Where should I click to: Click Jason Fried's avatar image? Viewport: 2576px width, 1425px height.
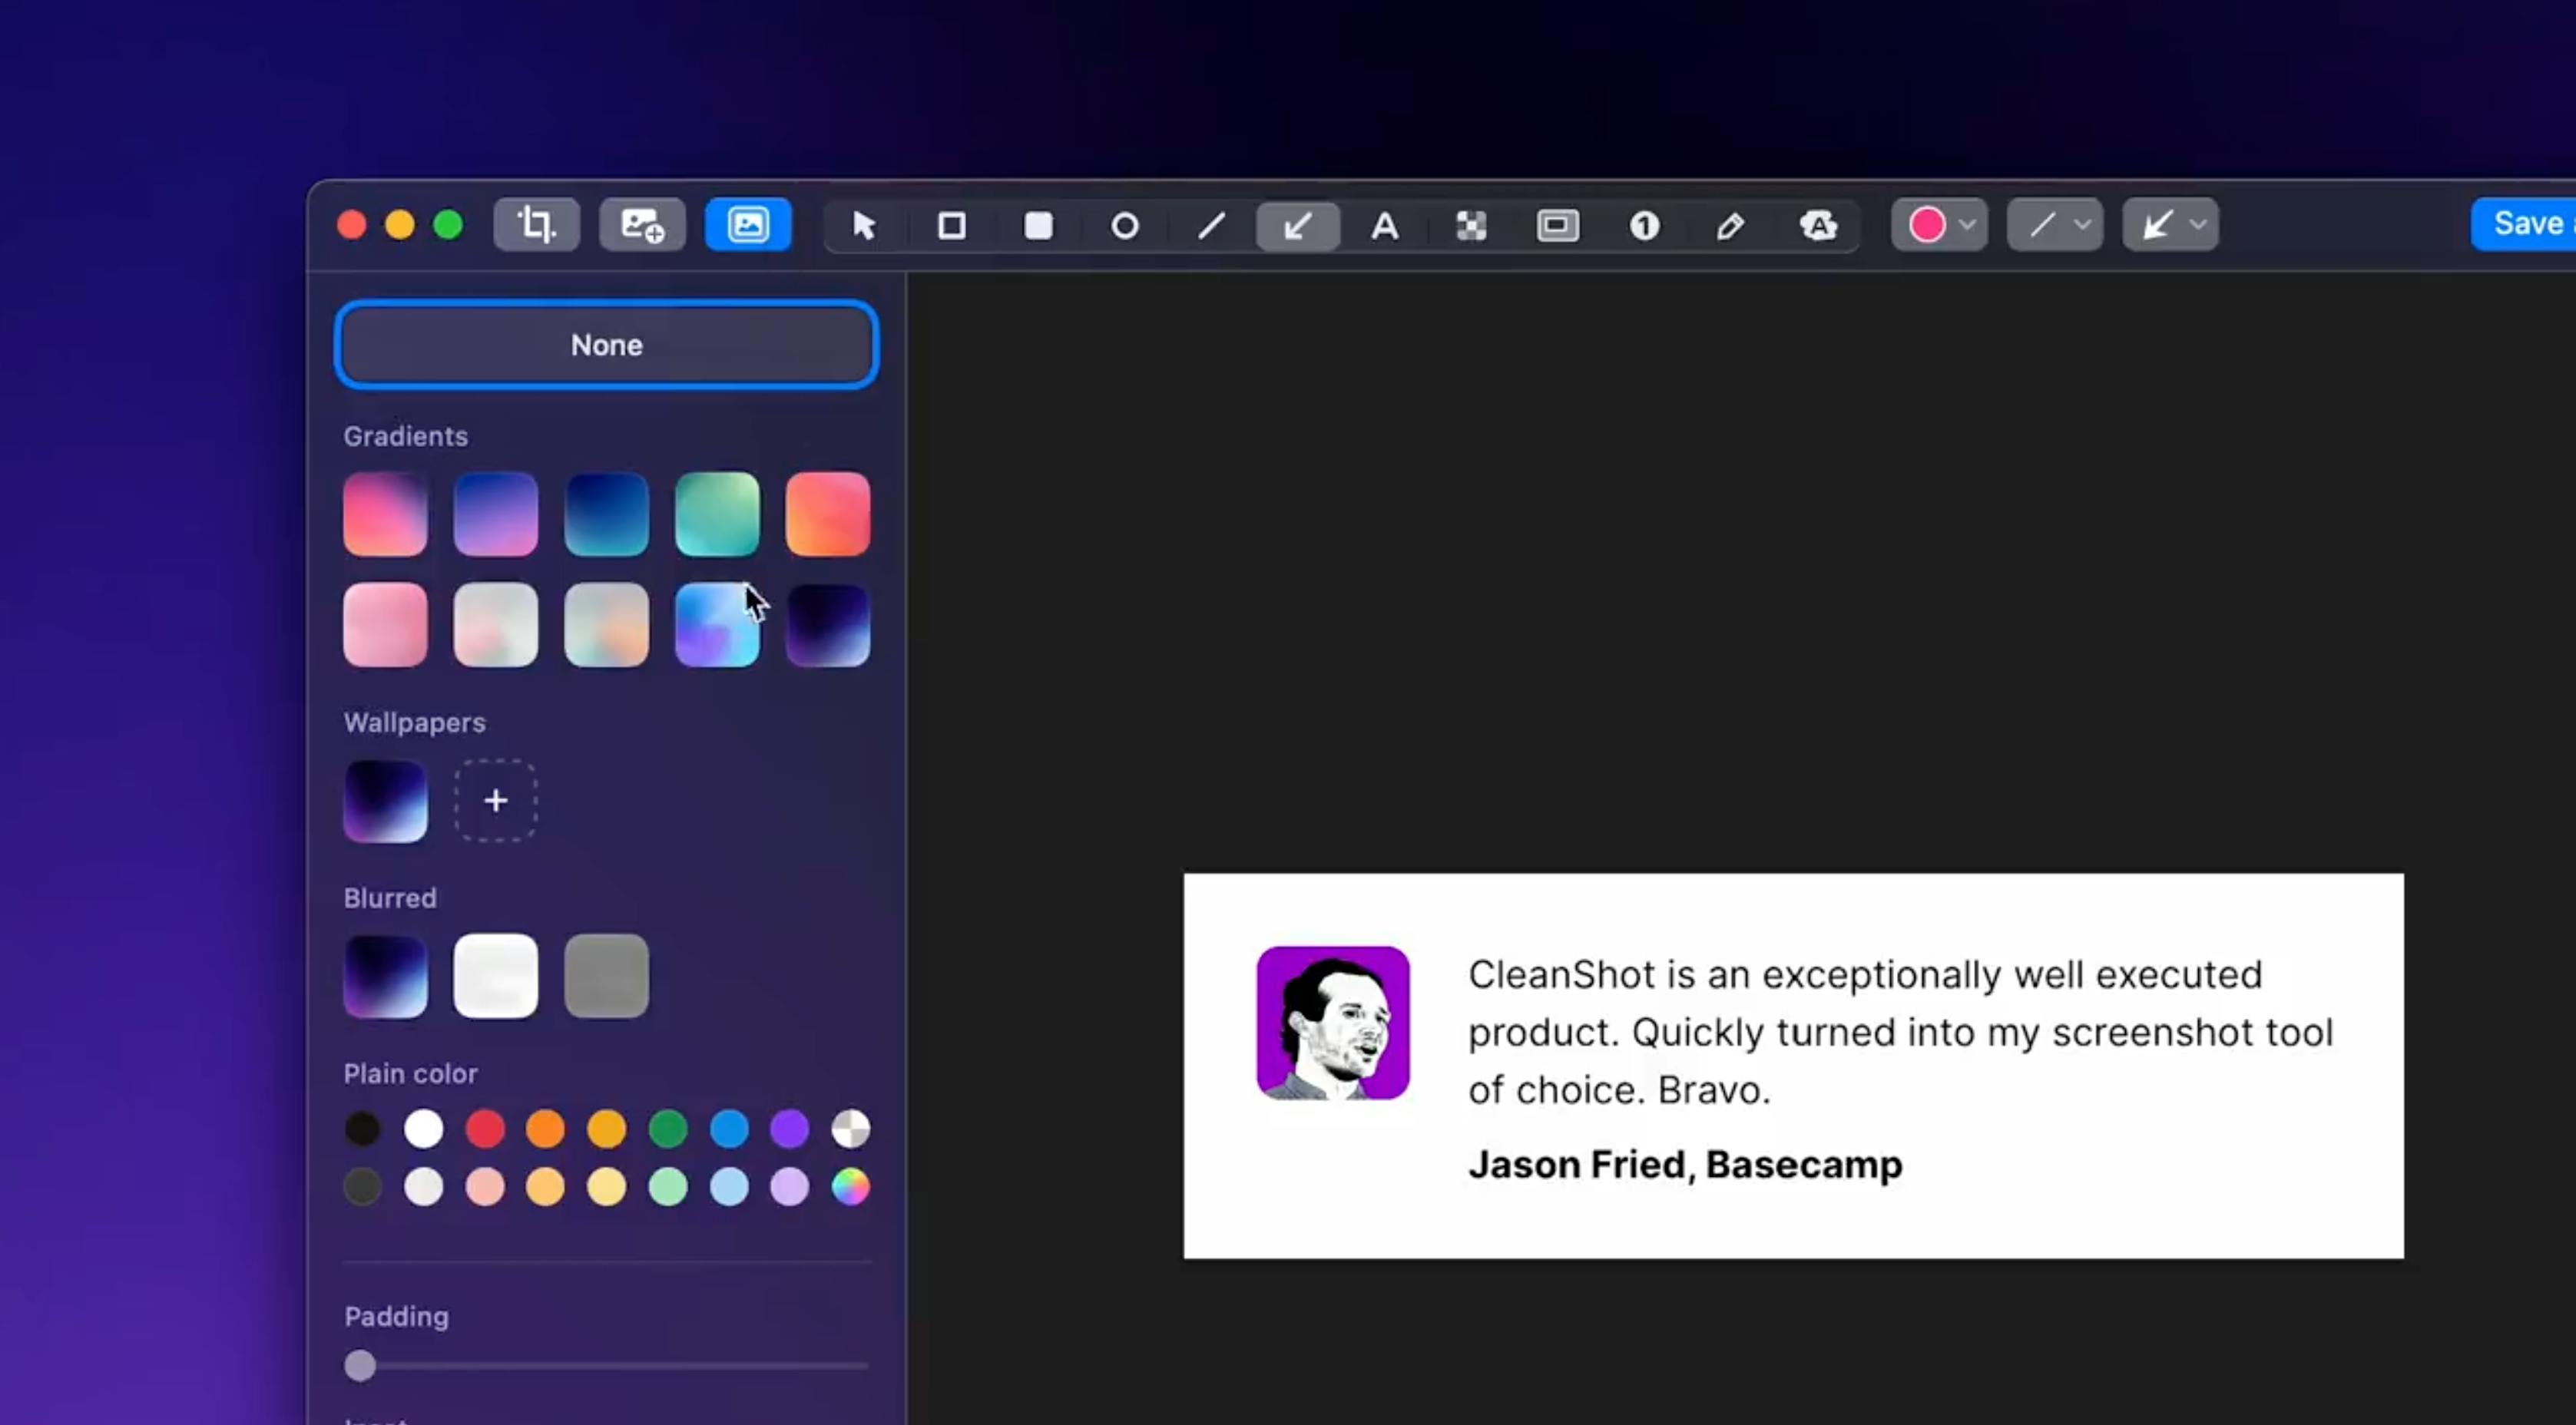click(x=1333, y=1023)
